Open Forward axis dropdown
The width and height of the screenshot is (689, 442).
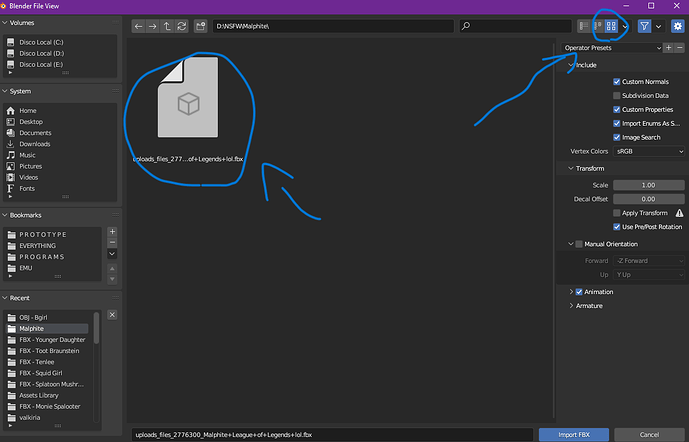(x=649, y=261)
